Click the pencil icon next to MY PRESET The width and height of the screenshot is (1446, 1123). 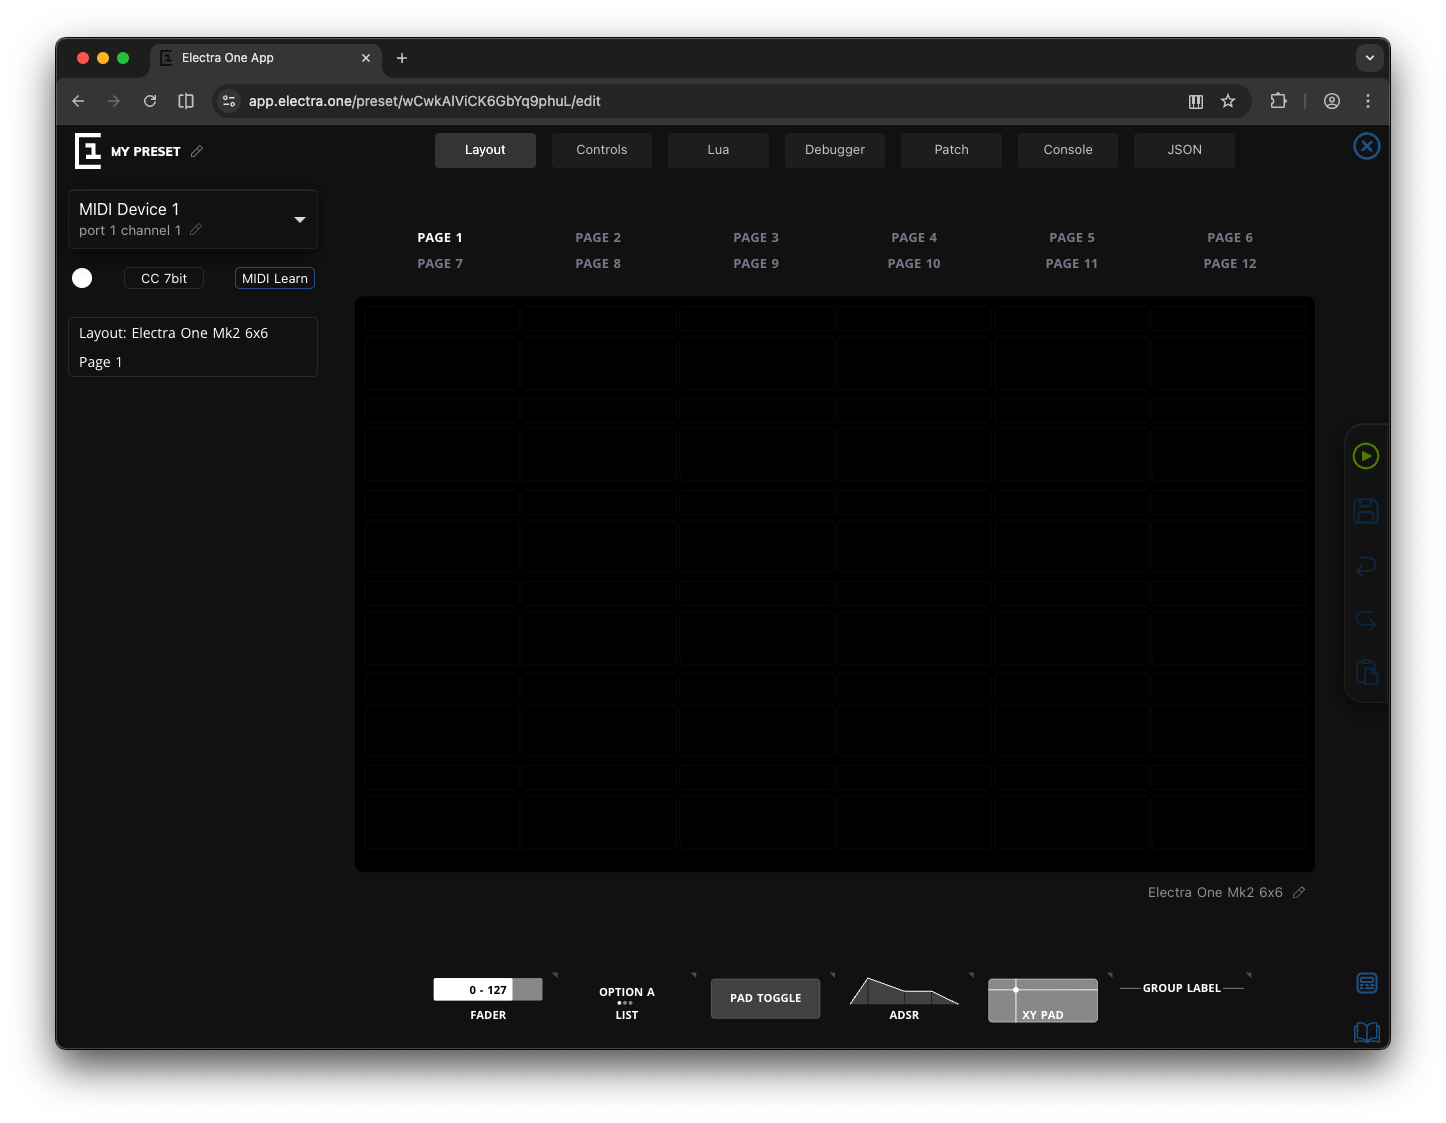196,151
